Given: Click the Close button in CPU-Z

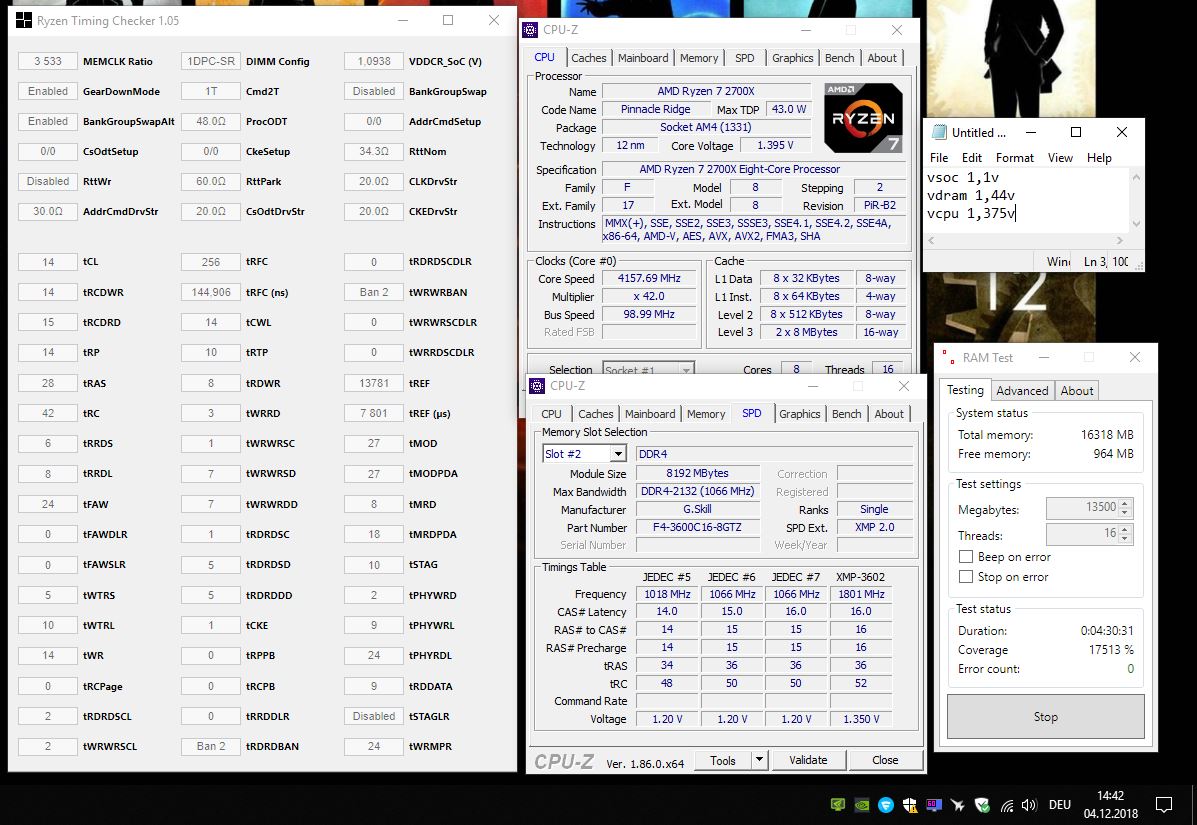Looking at the screenshot, I should click(x=885, y=760).
